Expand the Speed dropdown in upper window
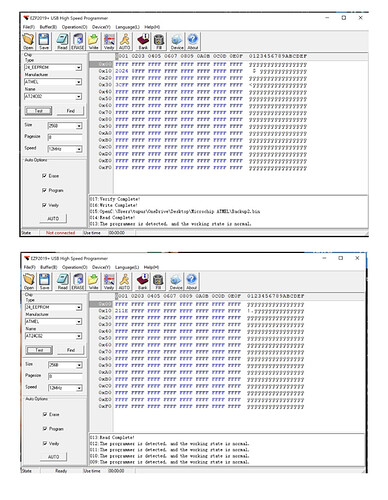388x500 pixels. point(79,149)
